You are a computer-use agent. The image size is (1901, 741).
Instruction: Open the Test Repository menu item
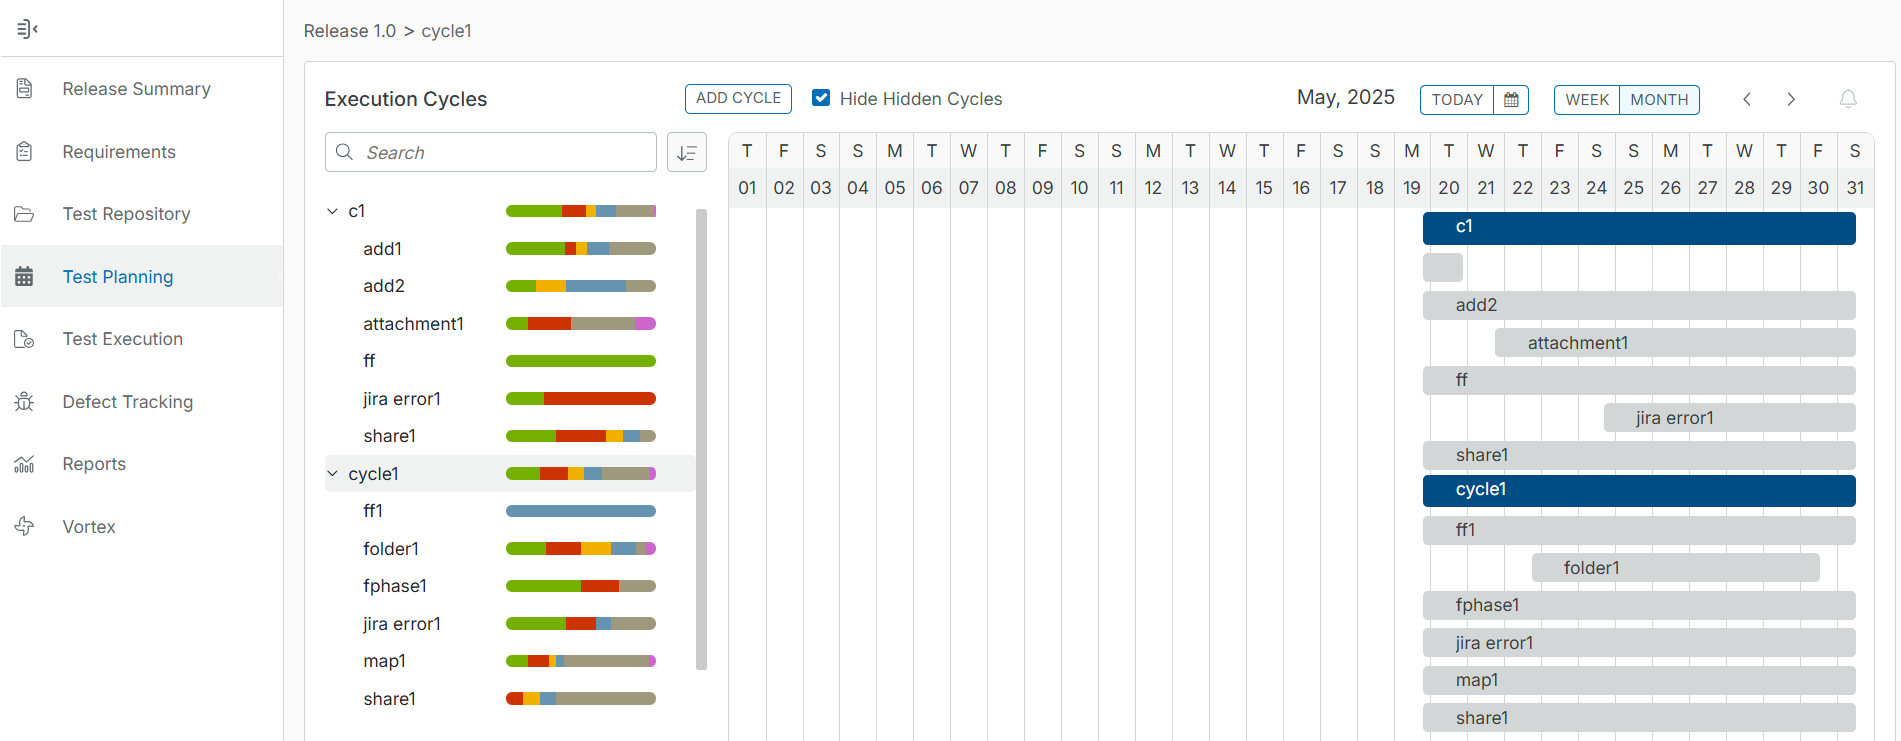[126, 214]
